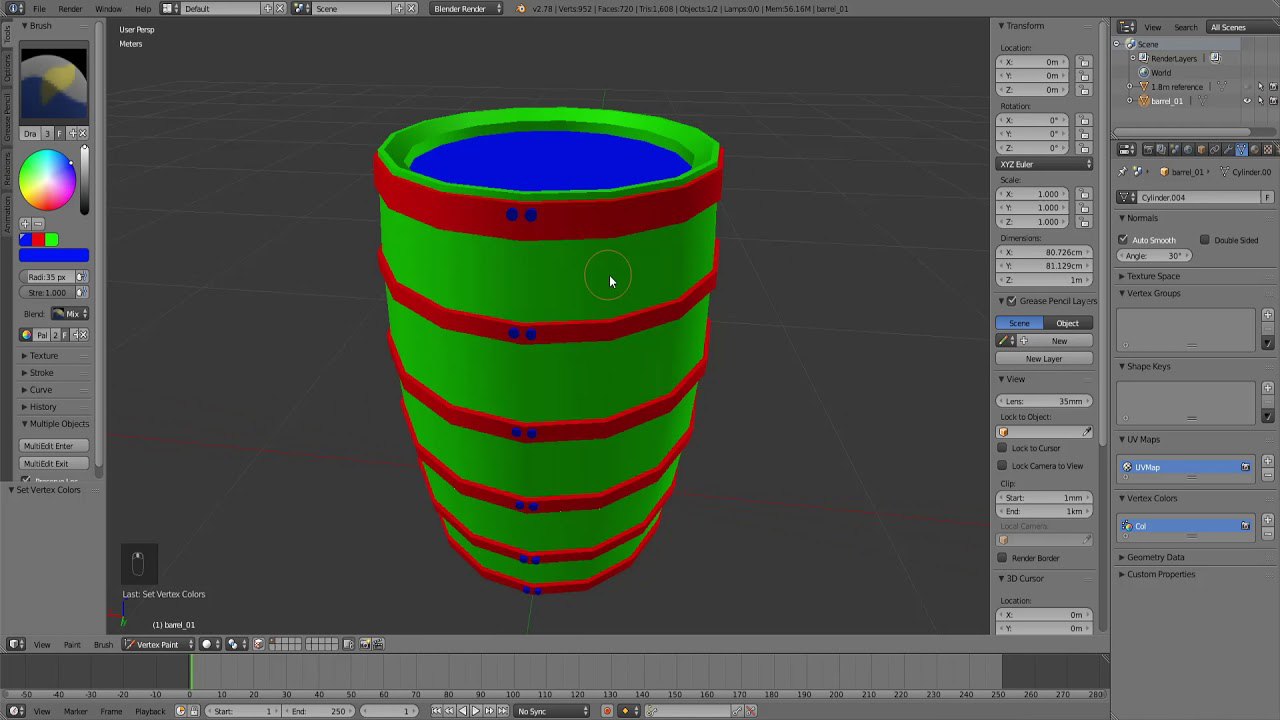The width and height of the screenshot is (1280, 720).
Task: Expand the Stroke panel
Action: (42, 373)
